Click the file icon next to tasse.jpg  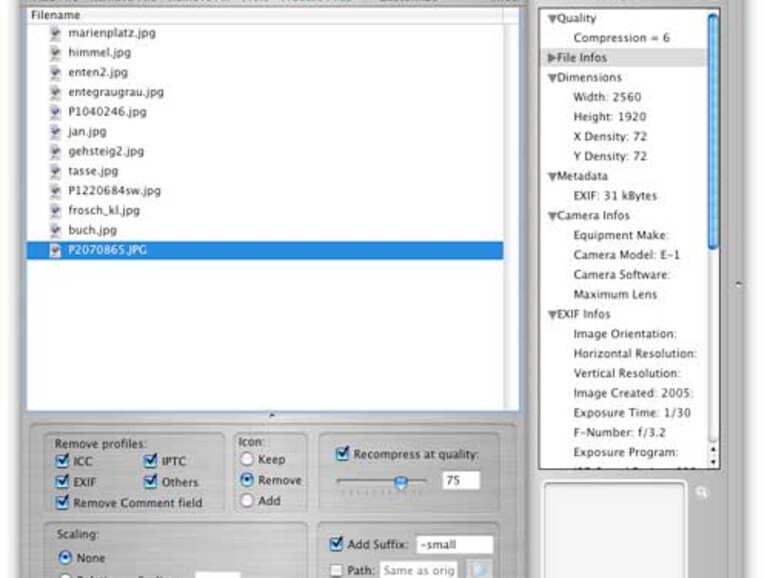click(55, 171)
